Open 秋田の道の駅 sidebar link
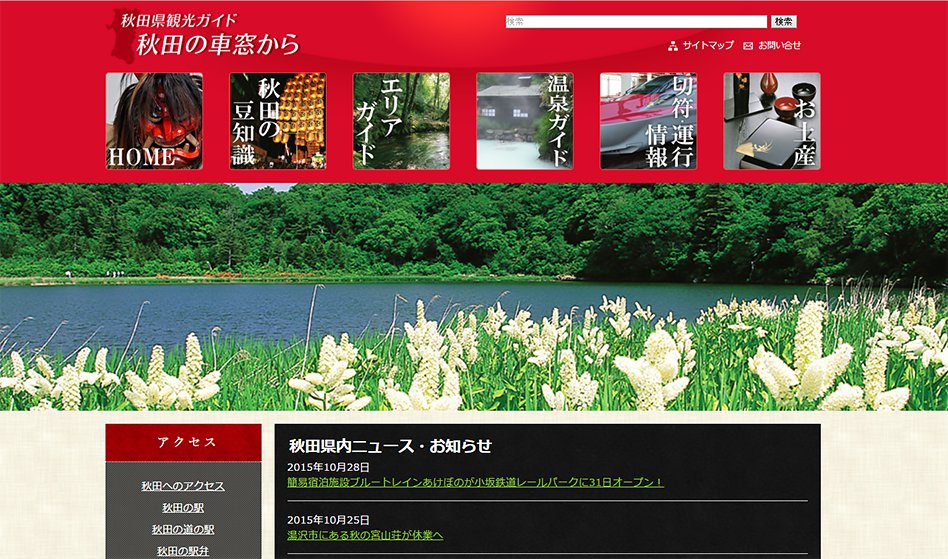Image resolution: width=948 pixels, height=559 pixels. point(183,530)
